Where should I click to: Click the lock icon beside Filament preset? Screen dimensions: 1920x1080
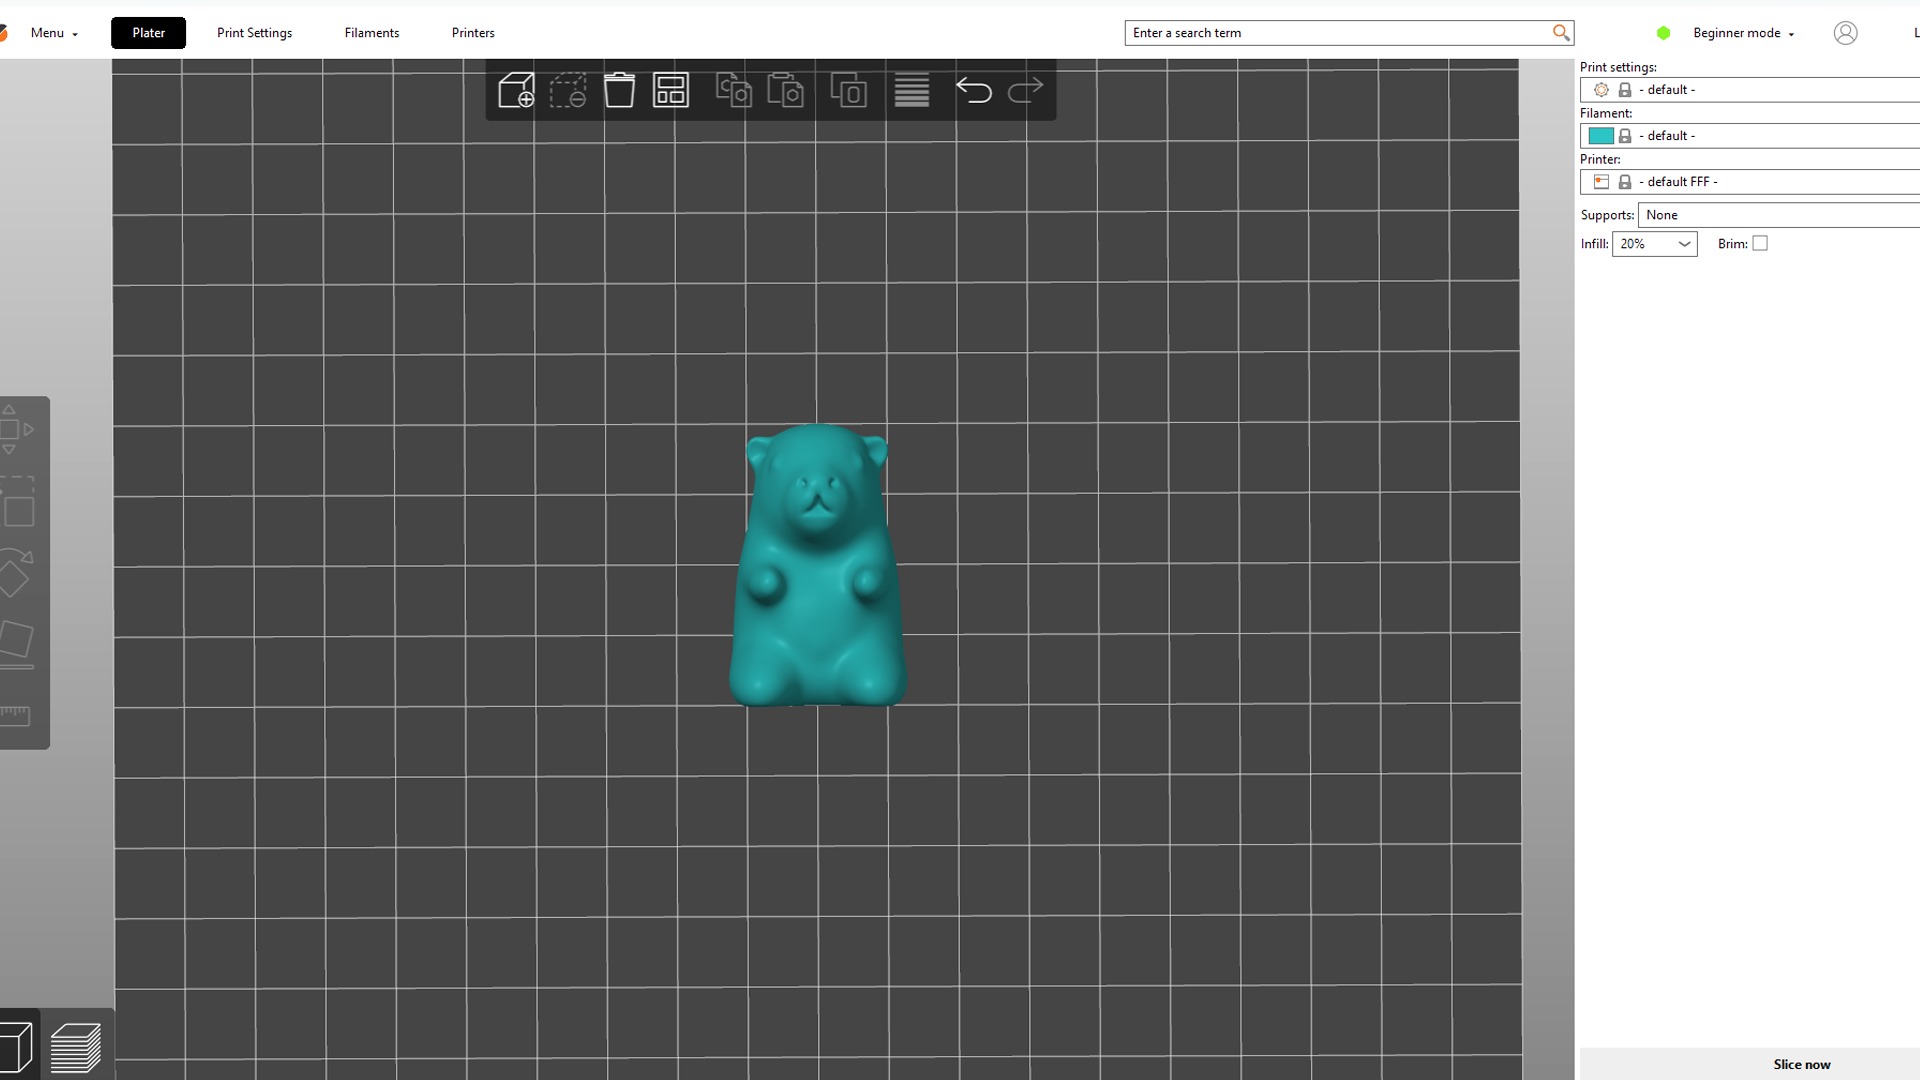click(x=1625, y=136)
